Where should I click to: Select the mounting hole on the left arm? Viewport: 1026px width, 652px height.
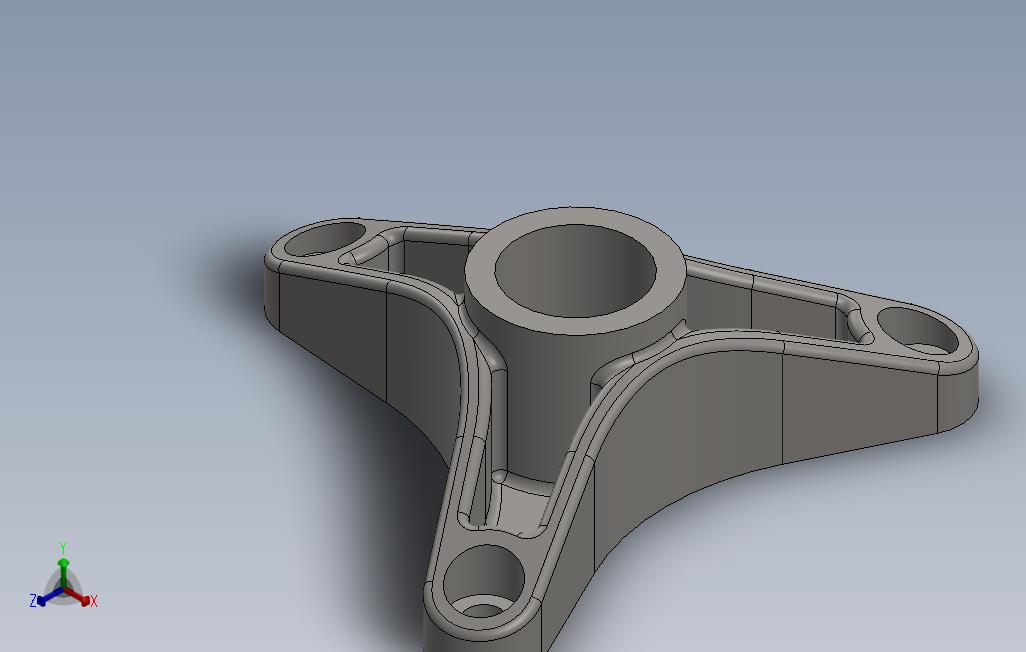(325, 240)
